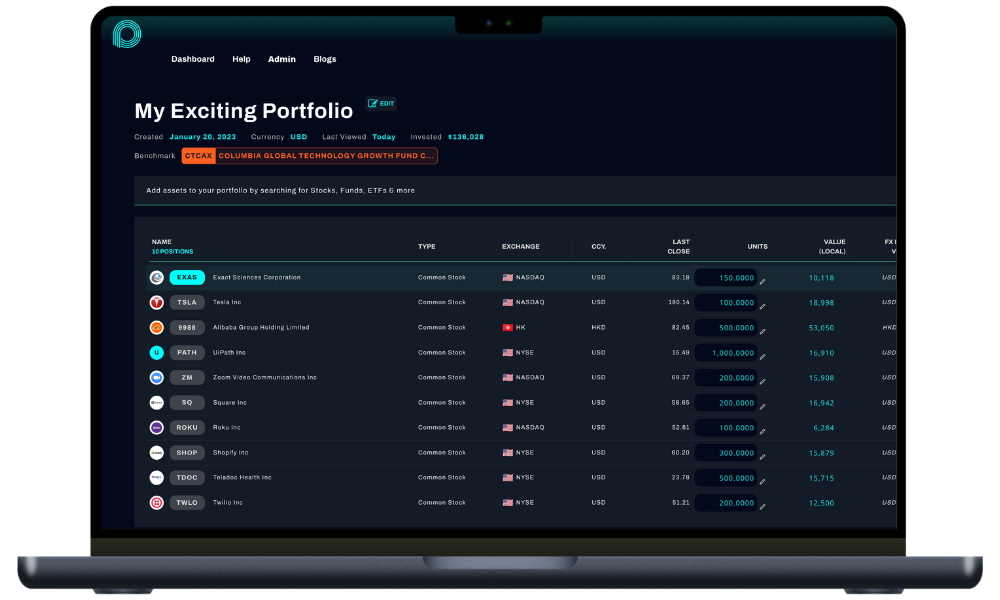Click Alibaba Group Holding Limited name

[261, 328]
